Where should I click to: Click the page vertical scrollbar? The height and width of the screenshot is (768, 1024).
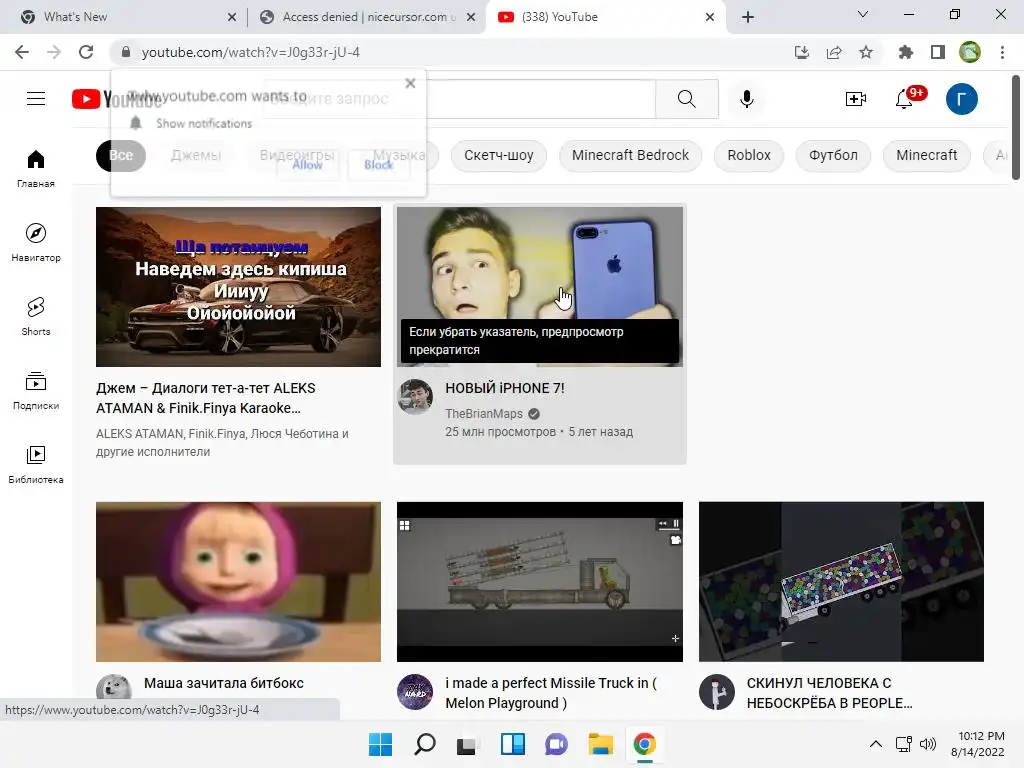(x=1016, y=127)
